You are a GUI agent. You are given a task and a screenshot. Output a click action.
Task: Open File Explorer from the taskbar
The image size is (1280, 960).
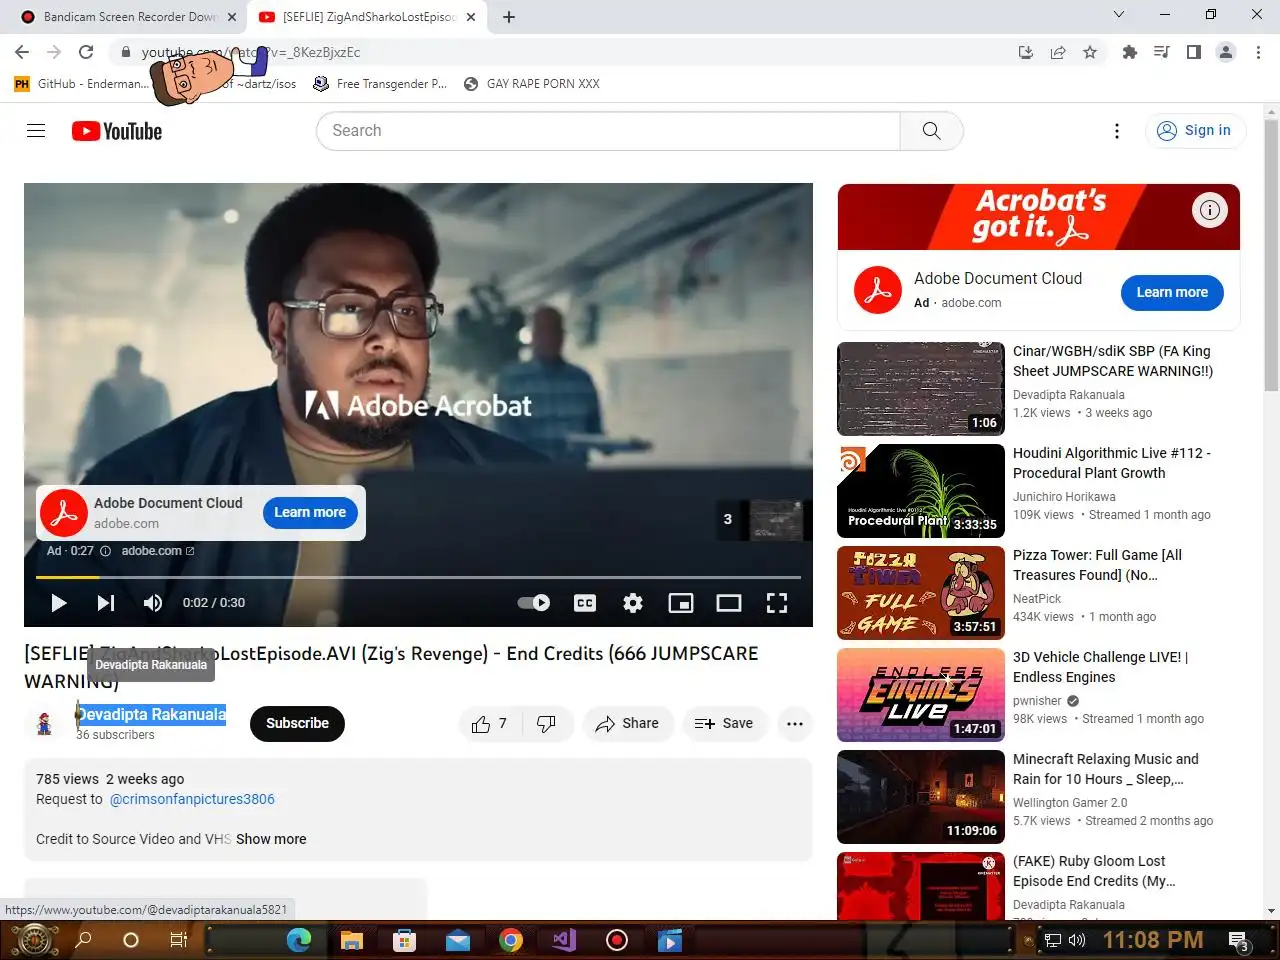(x=351, y=940)
